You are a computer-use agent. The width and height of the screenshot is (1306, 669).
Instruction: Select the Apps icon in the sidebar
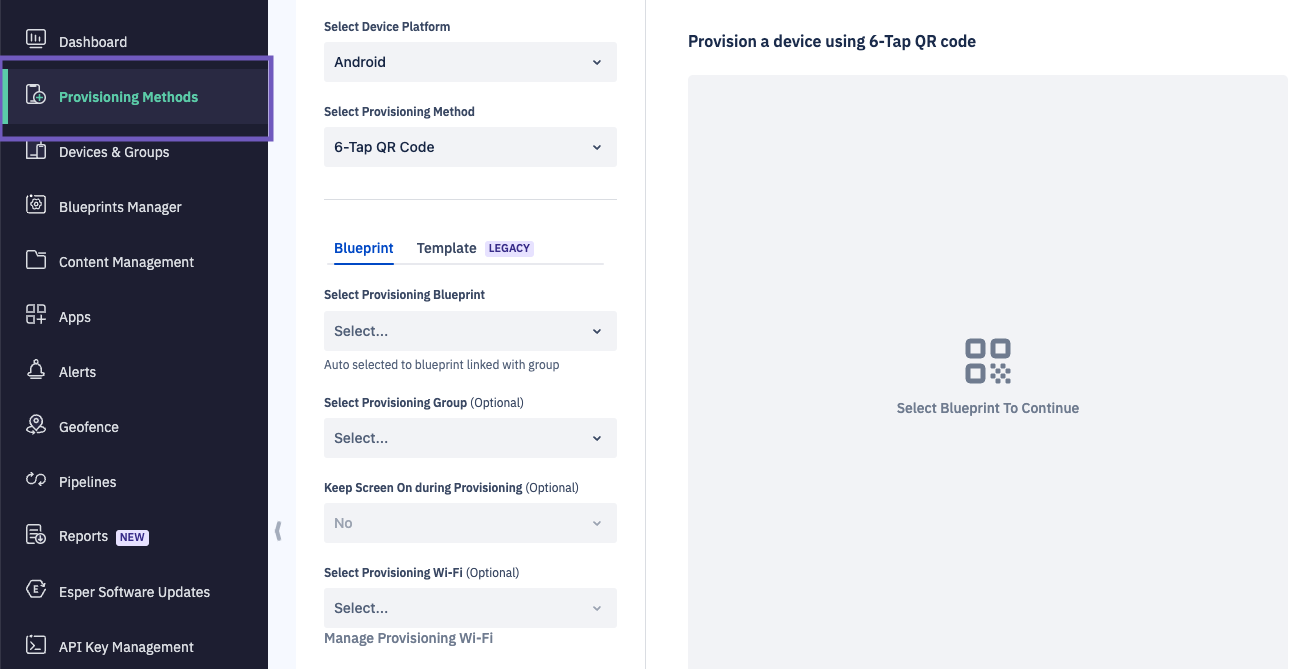pos(36,316)
